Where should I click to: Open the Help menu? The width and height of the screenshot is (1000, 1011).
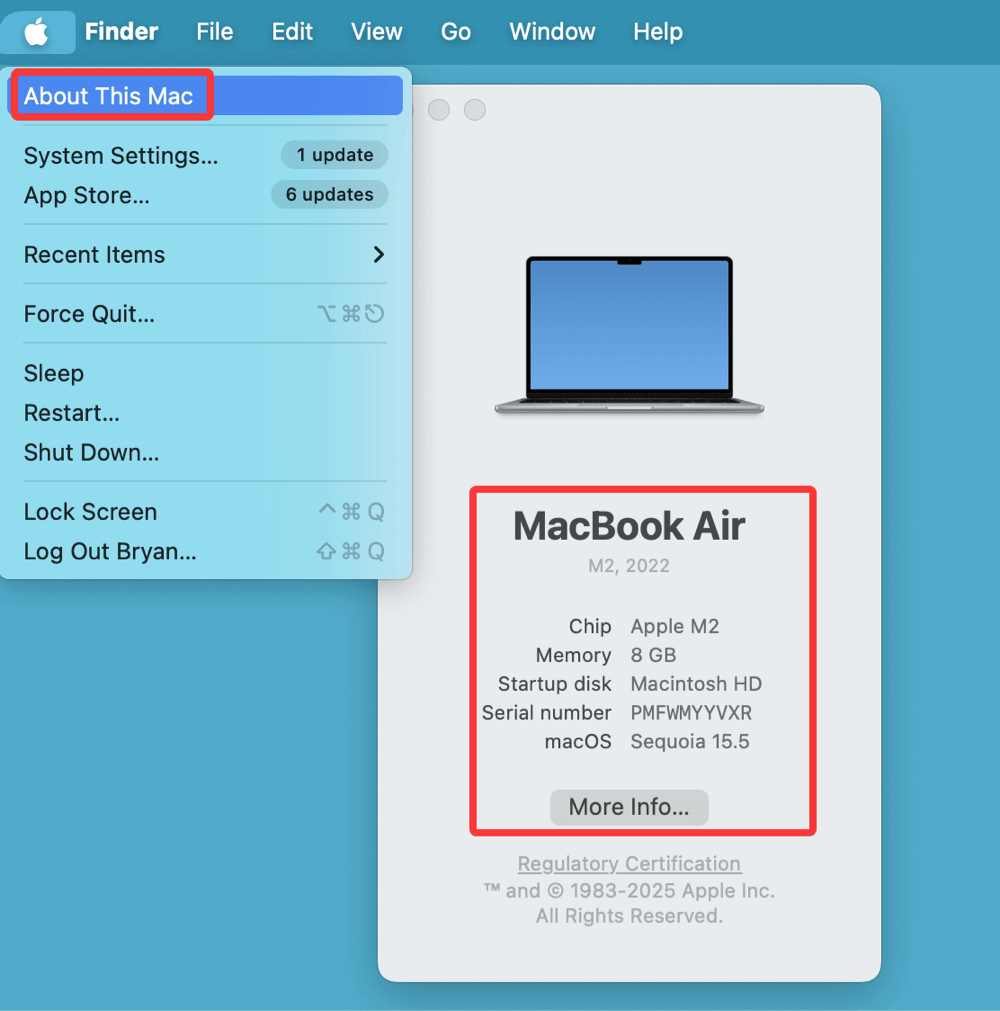pyautogui.click(x=657, y=31)
